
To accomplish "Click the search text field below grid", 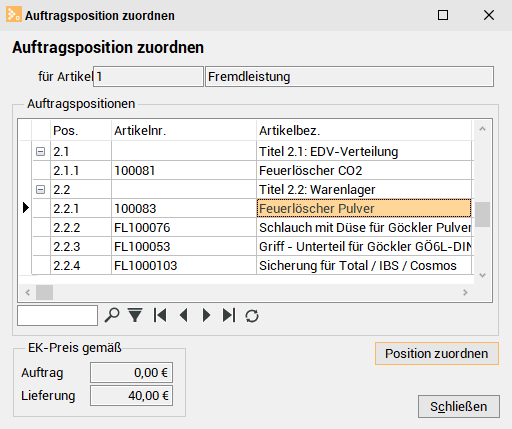I will point(57,315).
